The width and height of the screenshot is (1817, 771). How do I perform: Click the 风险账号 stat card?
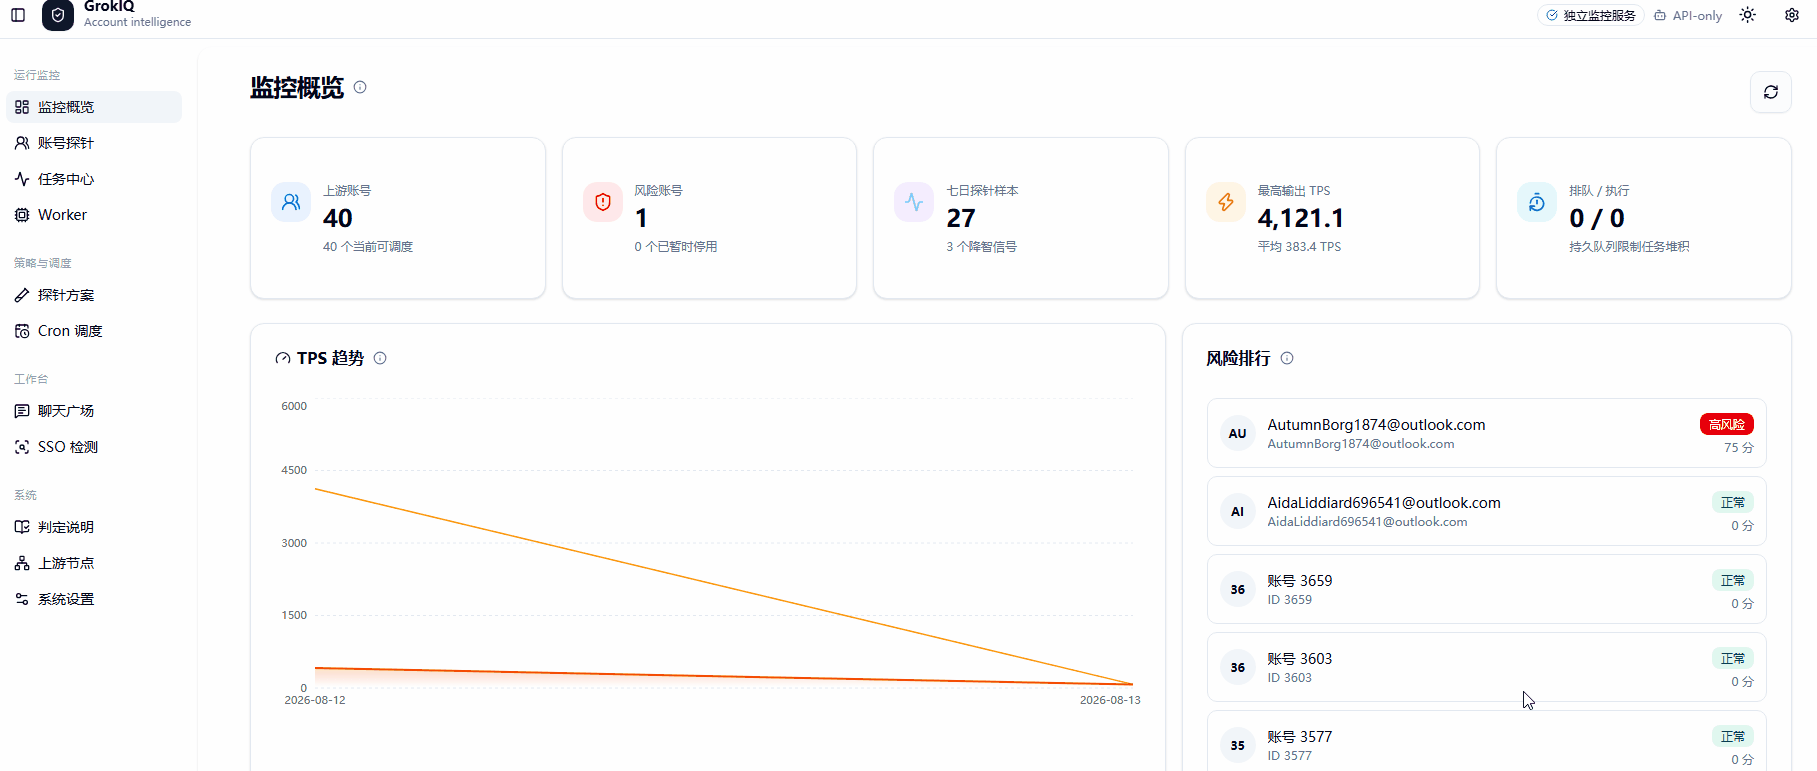tap(709, 218)
